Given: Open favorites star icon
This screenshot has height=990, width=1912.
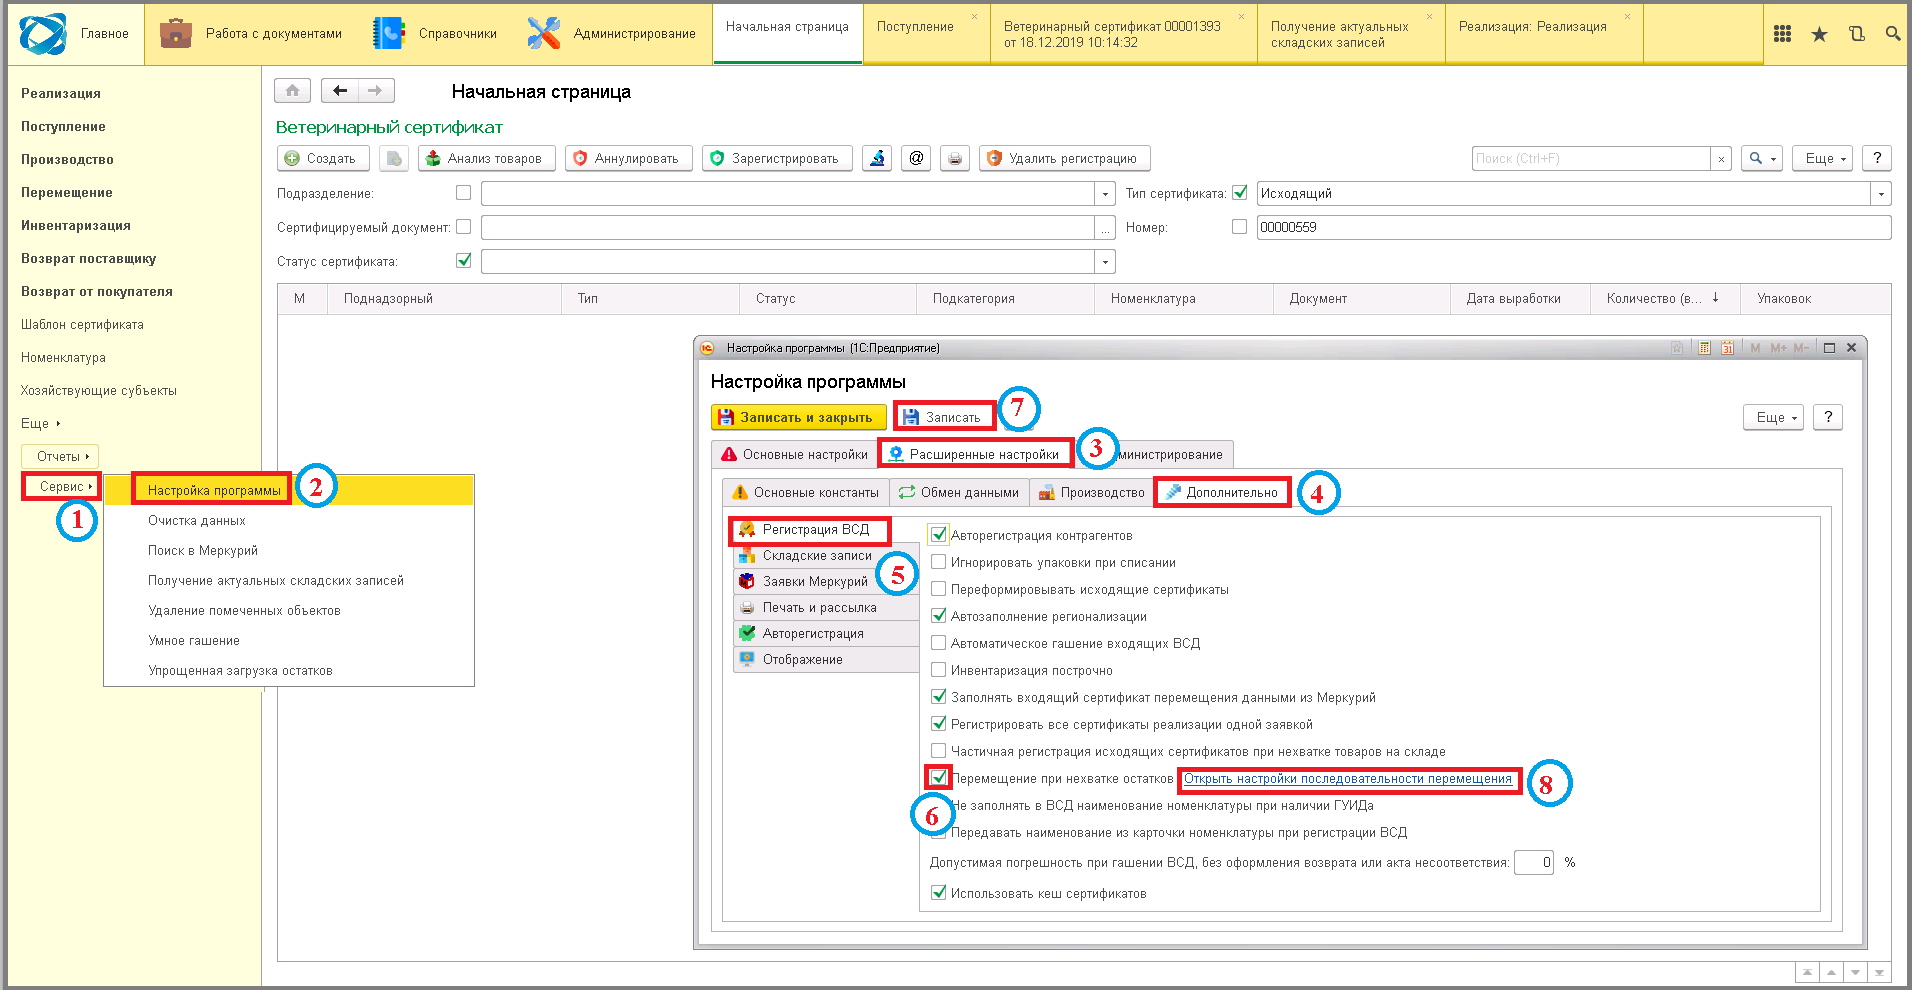Looking at the screenshot, I should (x=1819, y=34).
